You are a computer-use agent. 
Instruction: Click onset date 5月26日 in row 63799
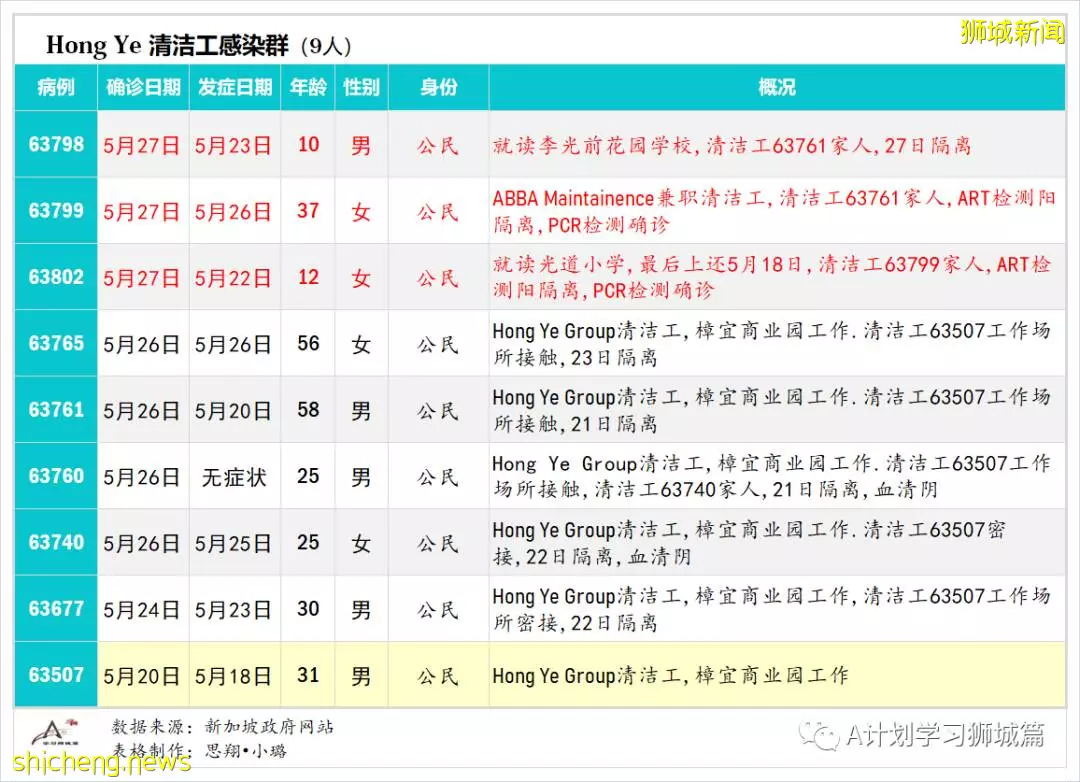pos(233,212)
